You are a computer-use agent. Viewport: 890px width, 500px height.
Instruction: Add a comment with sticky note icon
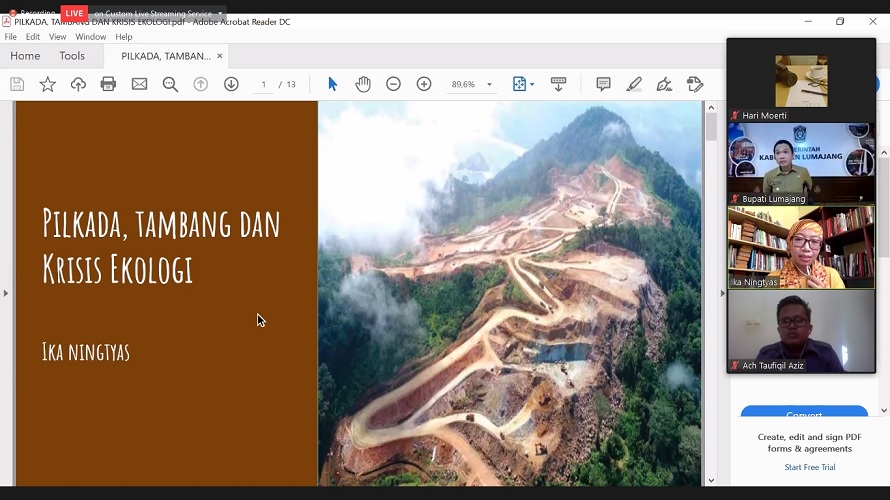coord(603,85)
